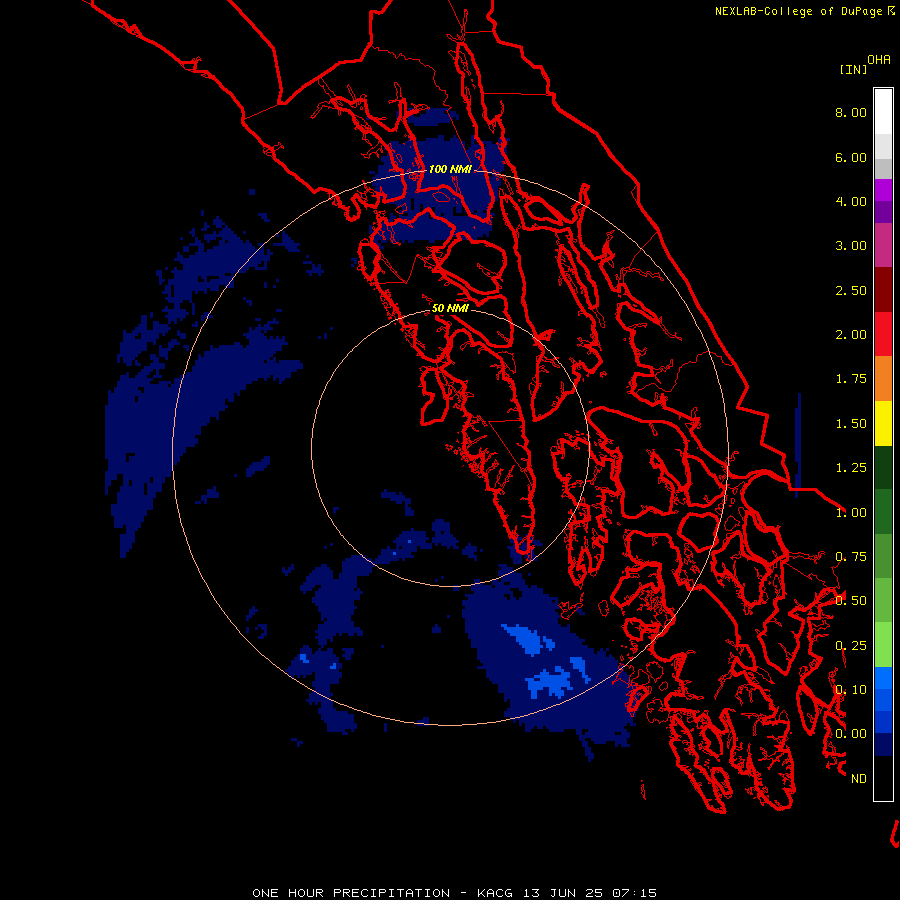Click the 0.75 legend value
This screenshot has height=900, width=900.
point(851,557)
